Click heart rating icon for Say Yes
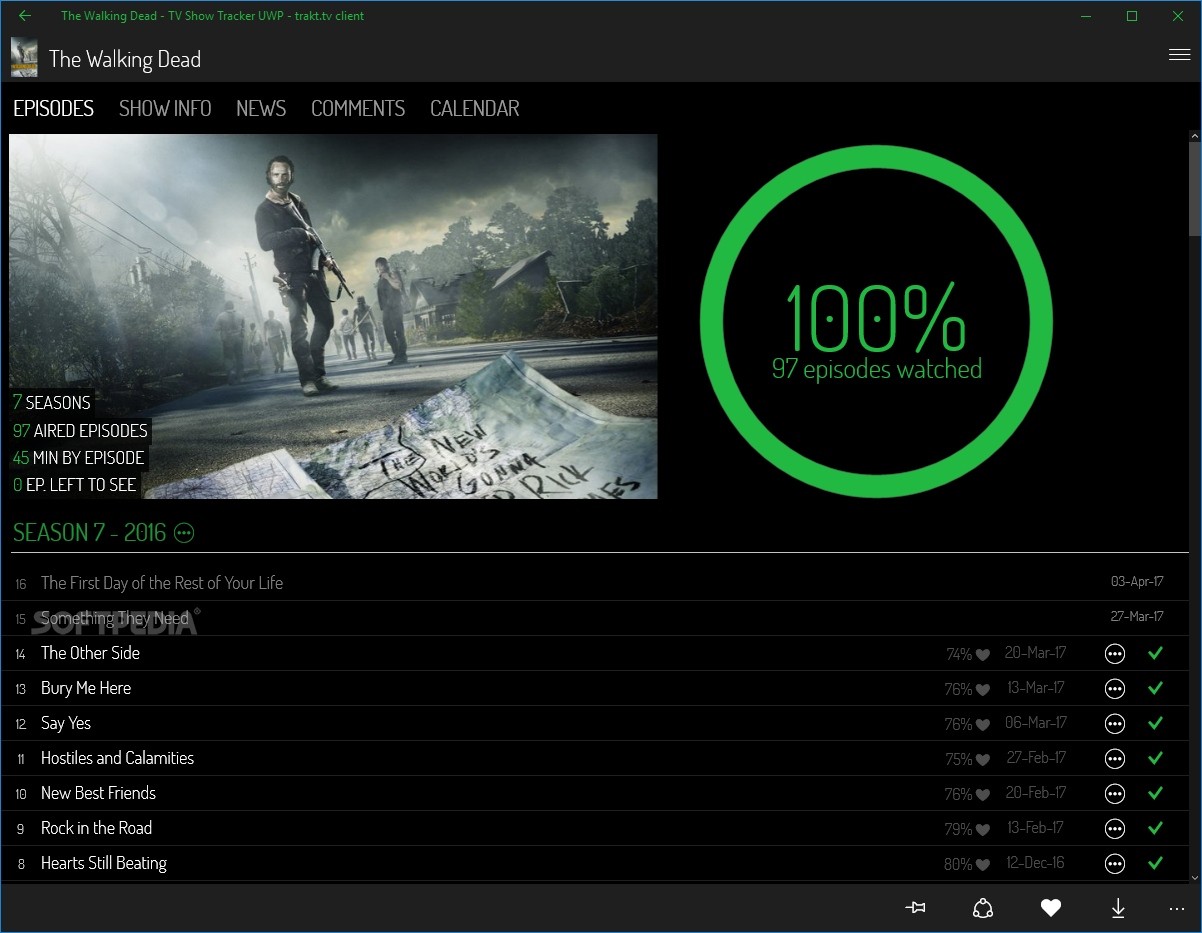 [x=983, y=725]
